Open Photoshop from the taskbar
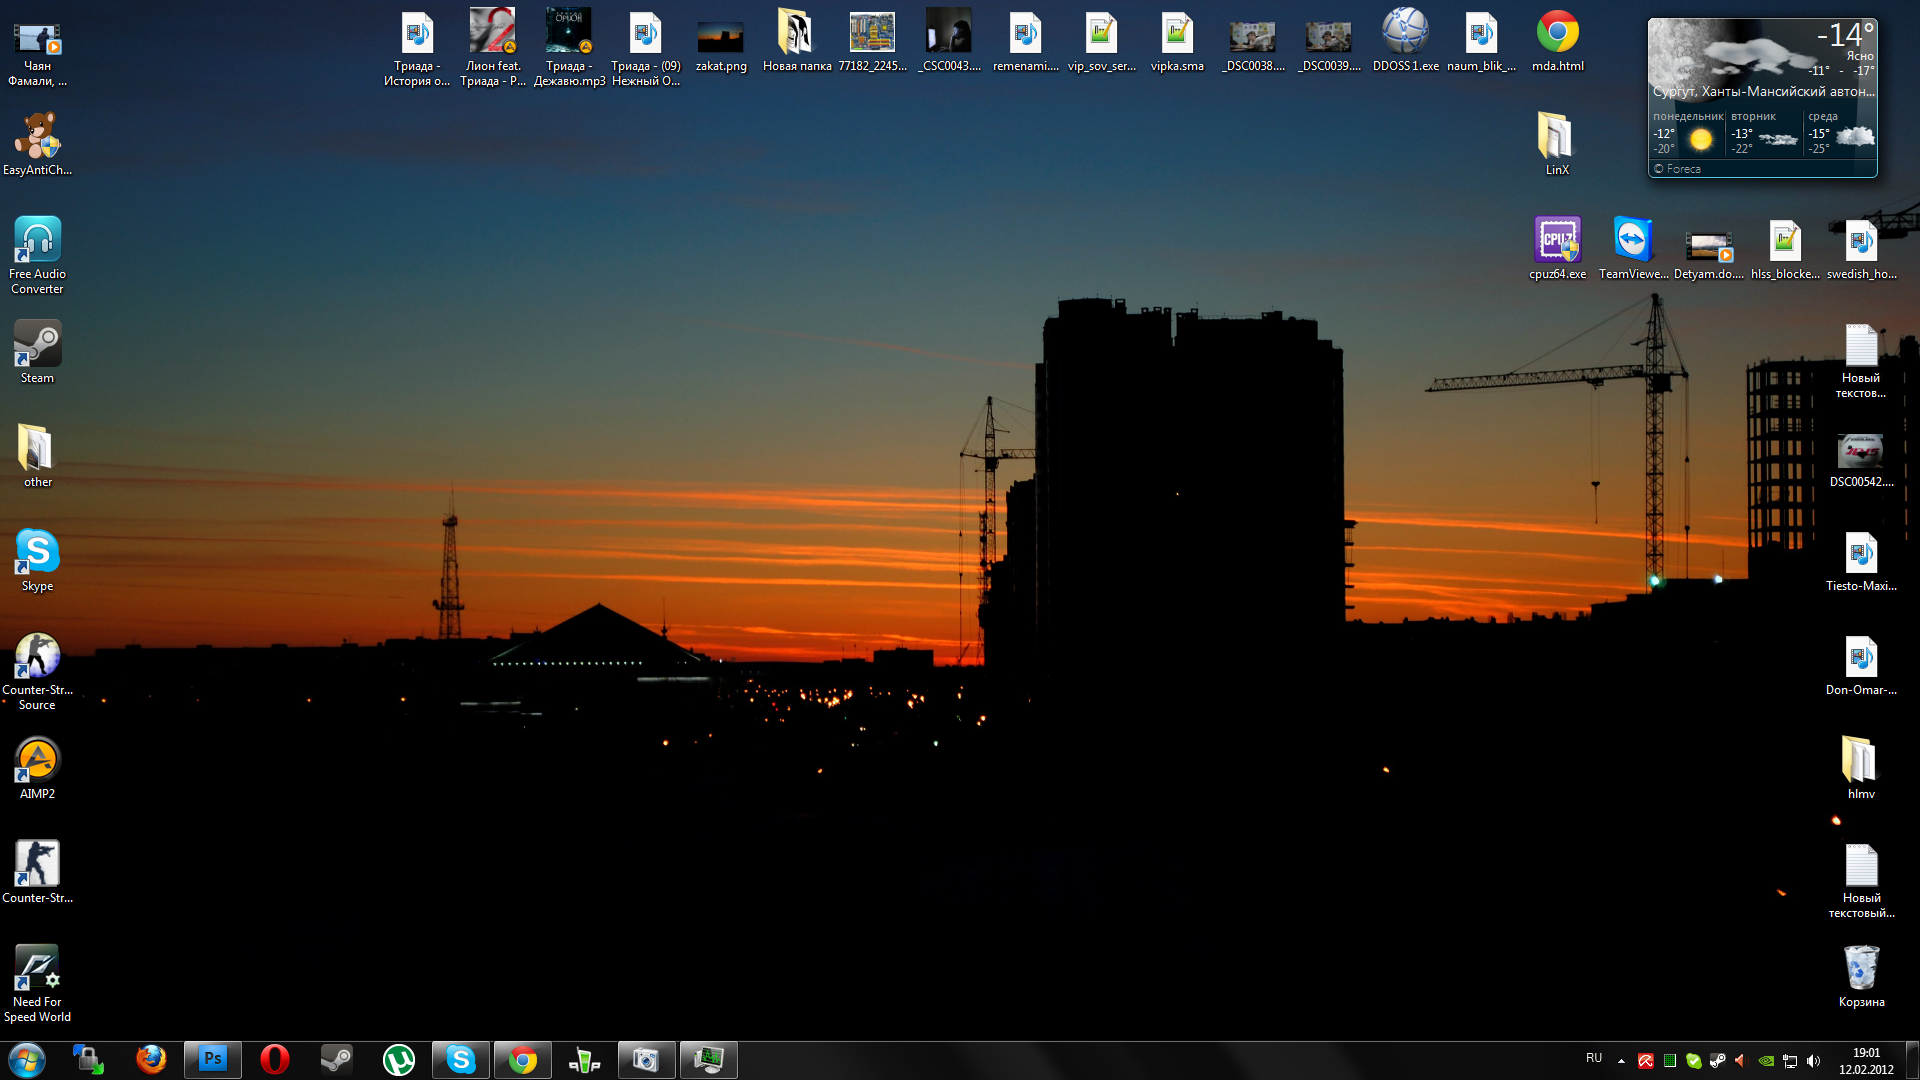Screen dimensions: 1920x1080 click(x=213, y=1059)
